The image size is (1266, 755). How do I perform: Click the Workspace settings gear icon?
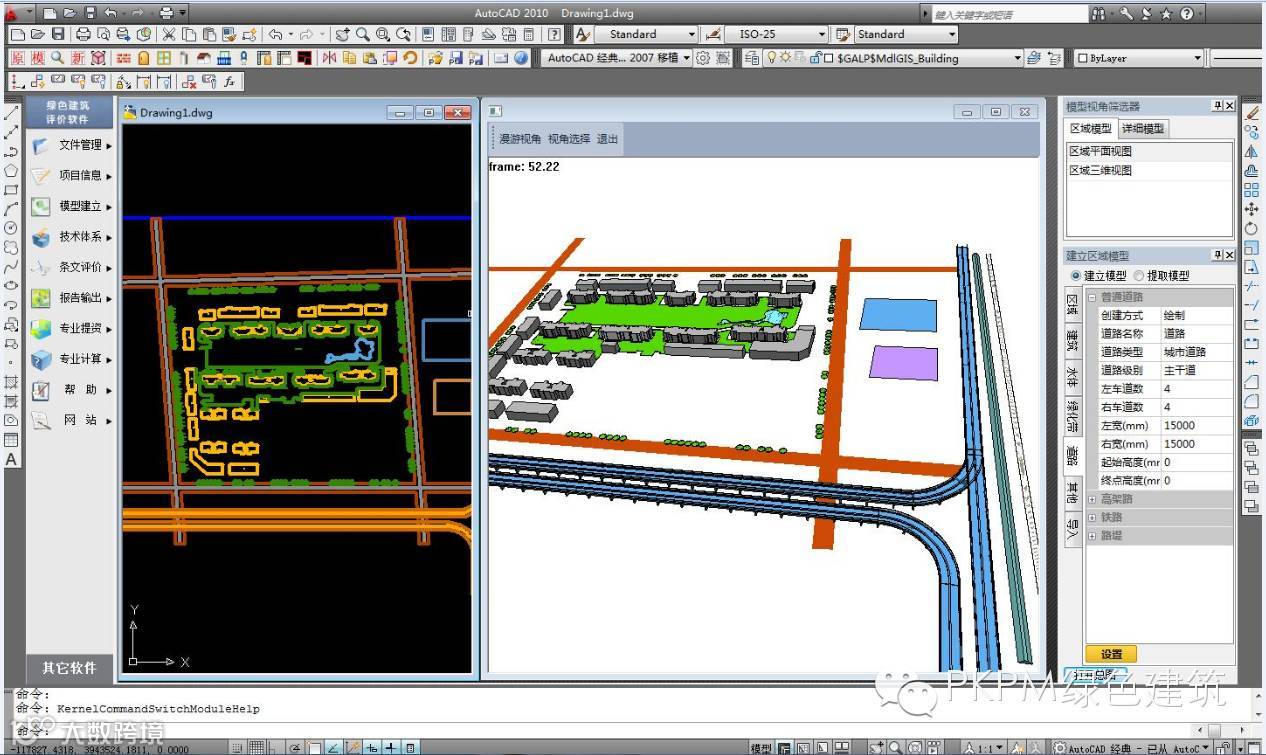tap(702, 58)
